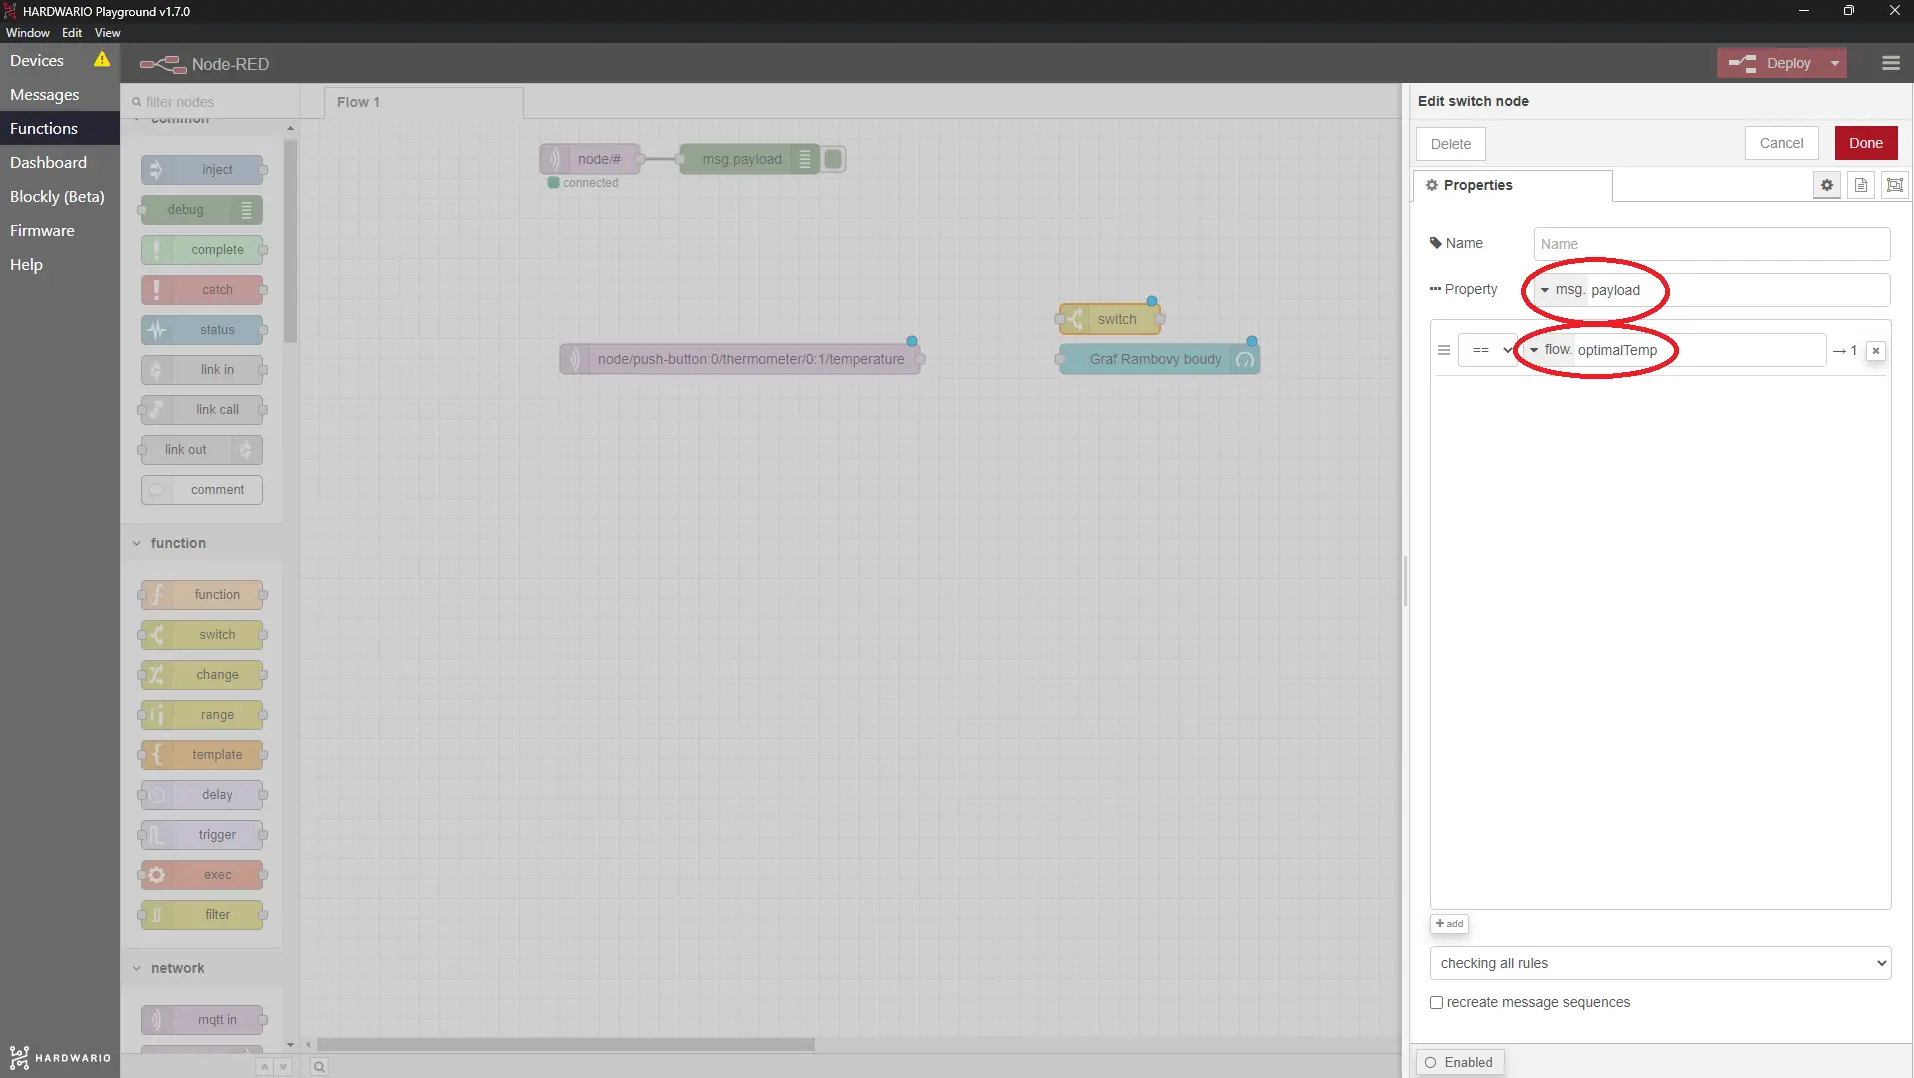The image size is (1914, 1078).
Task: Toggle the msg.payload debug node button
Action: (833, 159)
